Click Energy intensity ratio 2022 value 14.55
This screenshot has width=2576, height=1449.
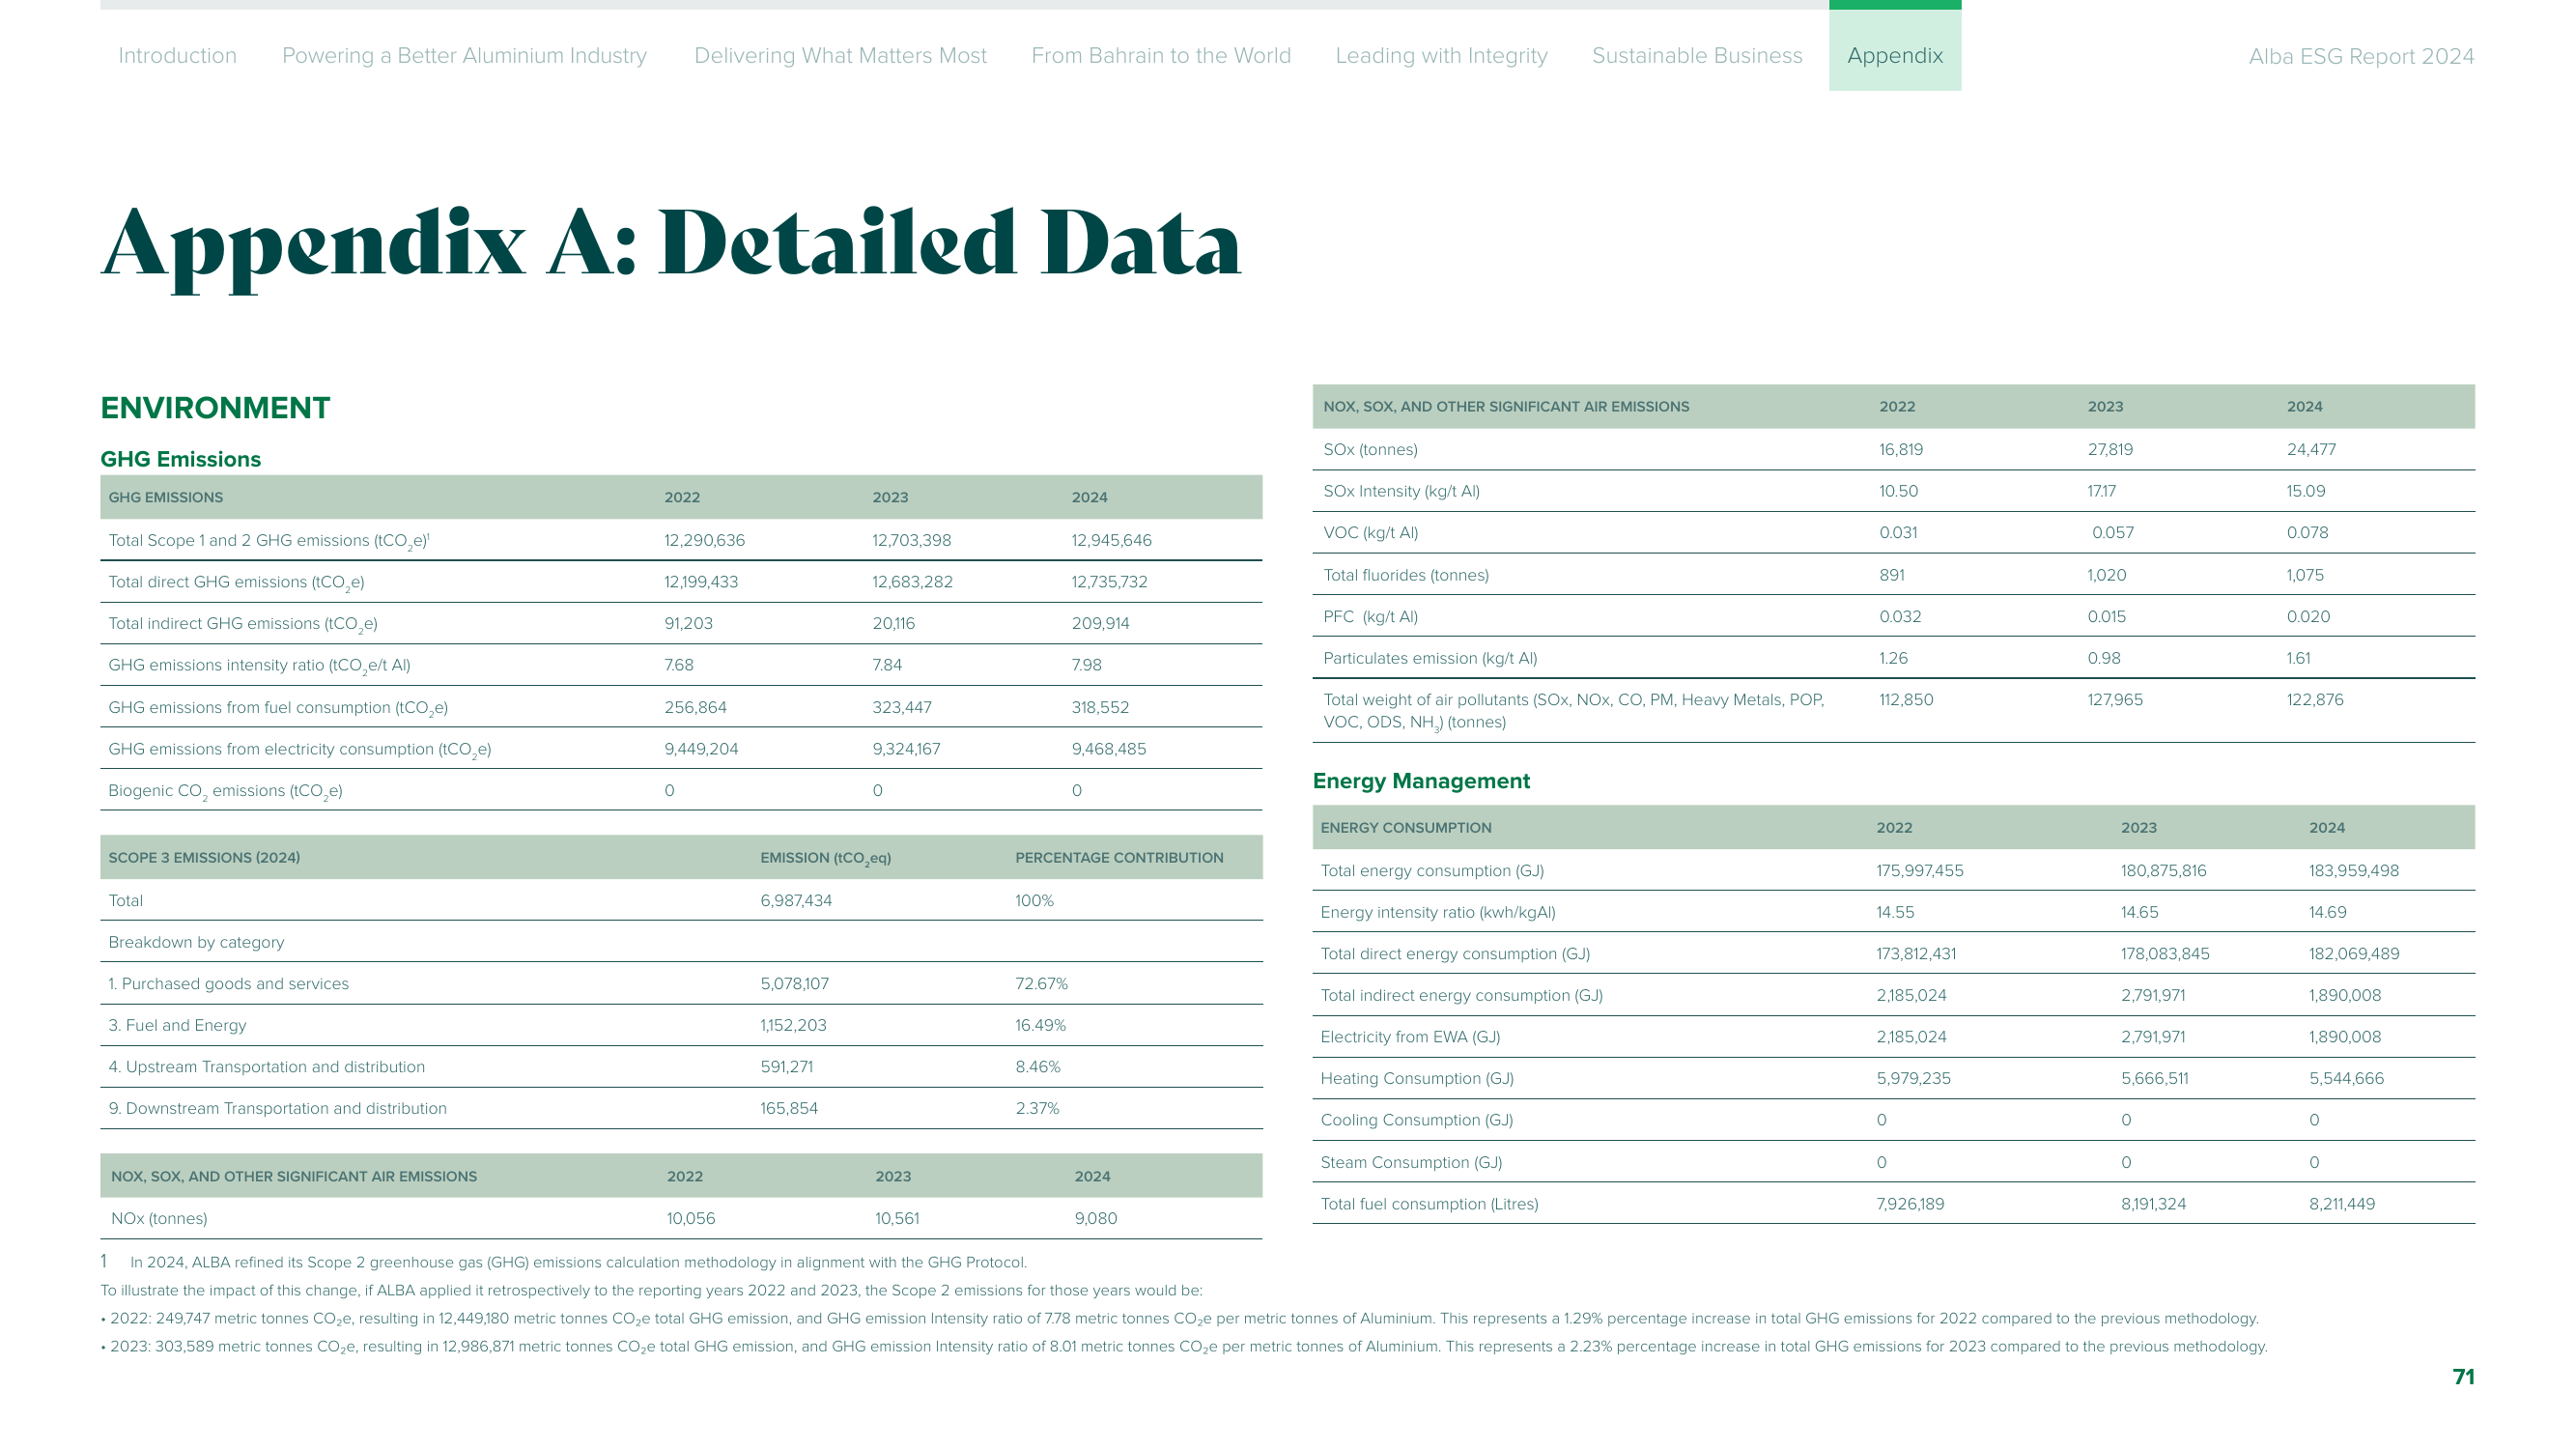coord(1895,912)
